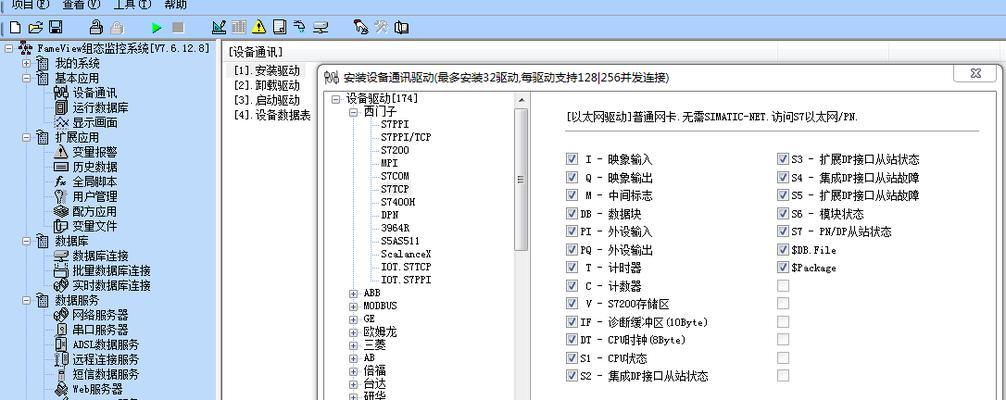Toggle the T - 计时器 checkbox
Image resolution: width=1006 pixels, height=400 pixels.
tap(572, 267)
